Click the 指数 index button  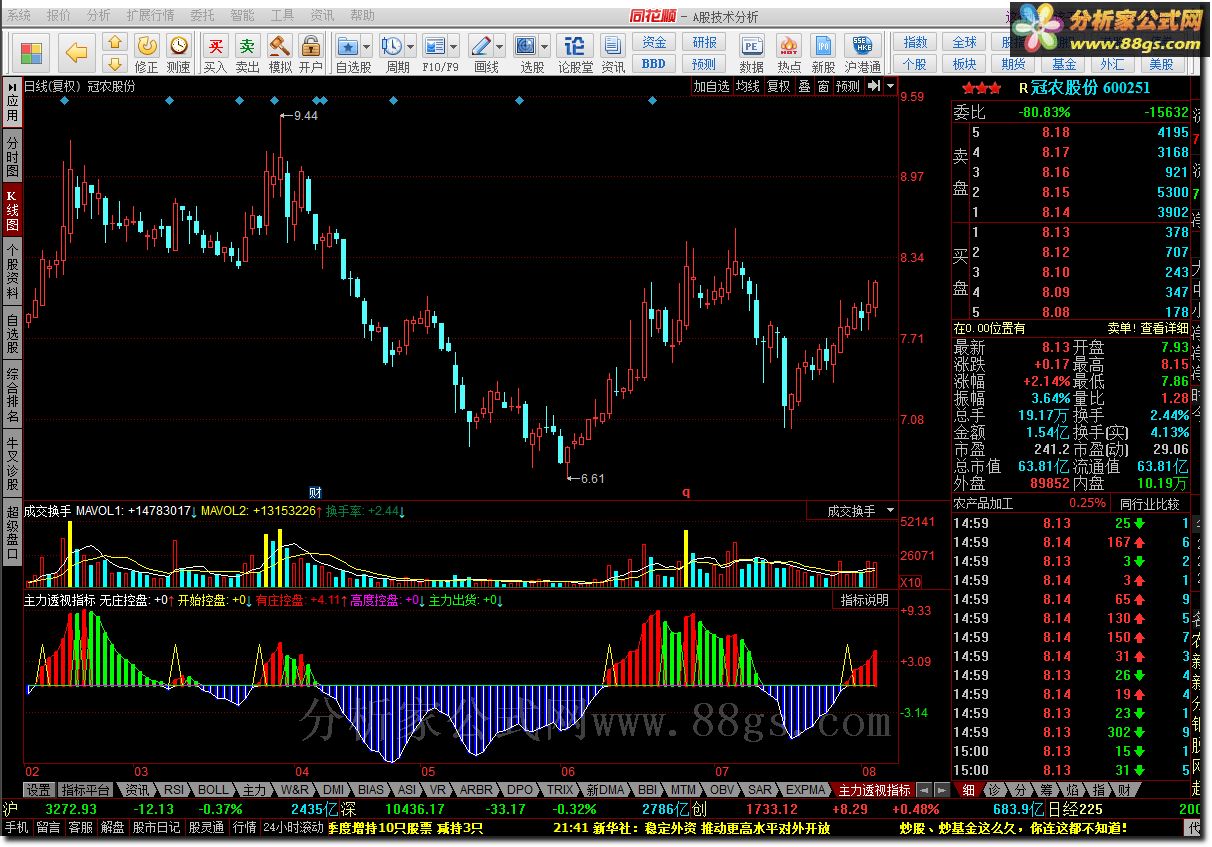coord(915,42)
